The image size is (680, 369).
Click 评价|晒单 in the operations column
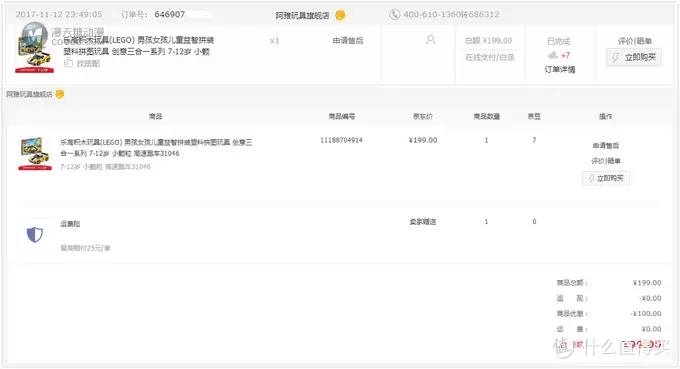pos(606,161)
